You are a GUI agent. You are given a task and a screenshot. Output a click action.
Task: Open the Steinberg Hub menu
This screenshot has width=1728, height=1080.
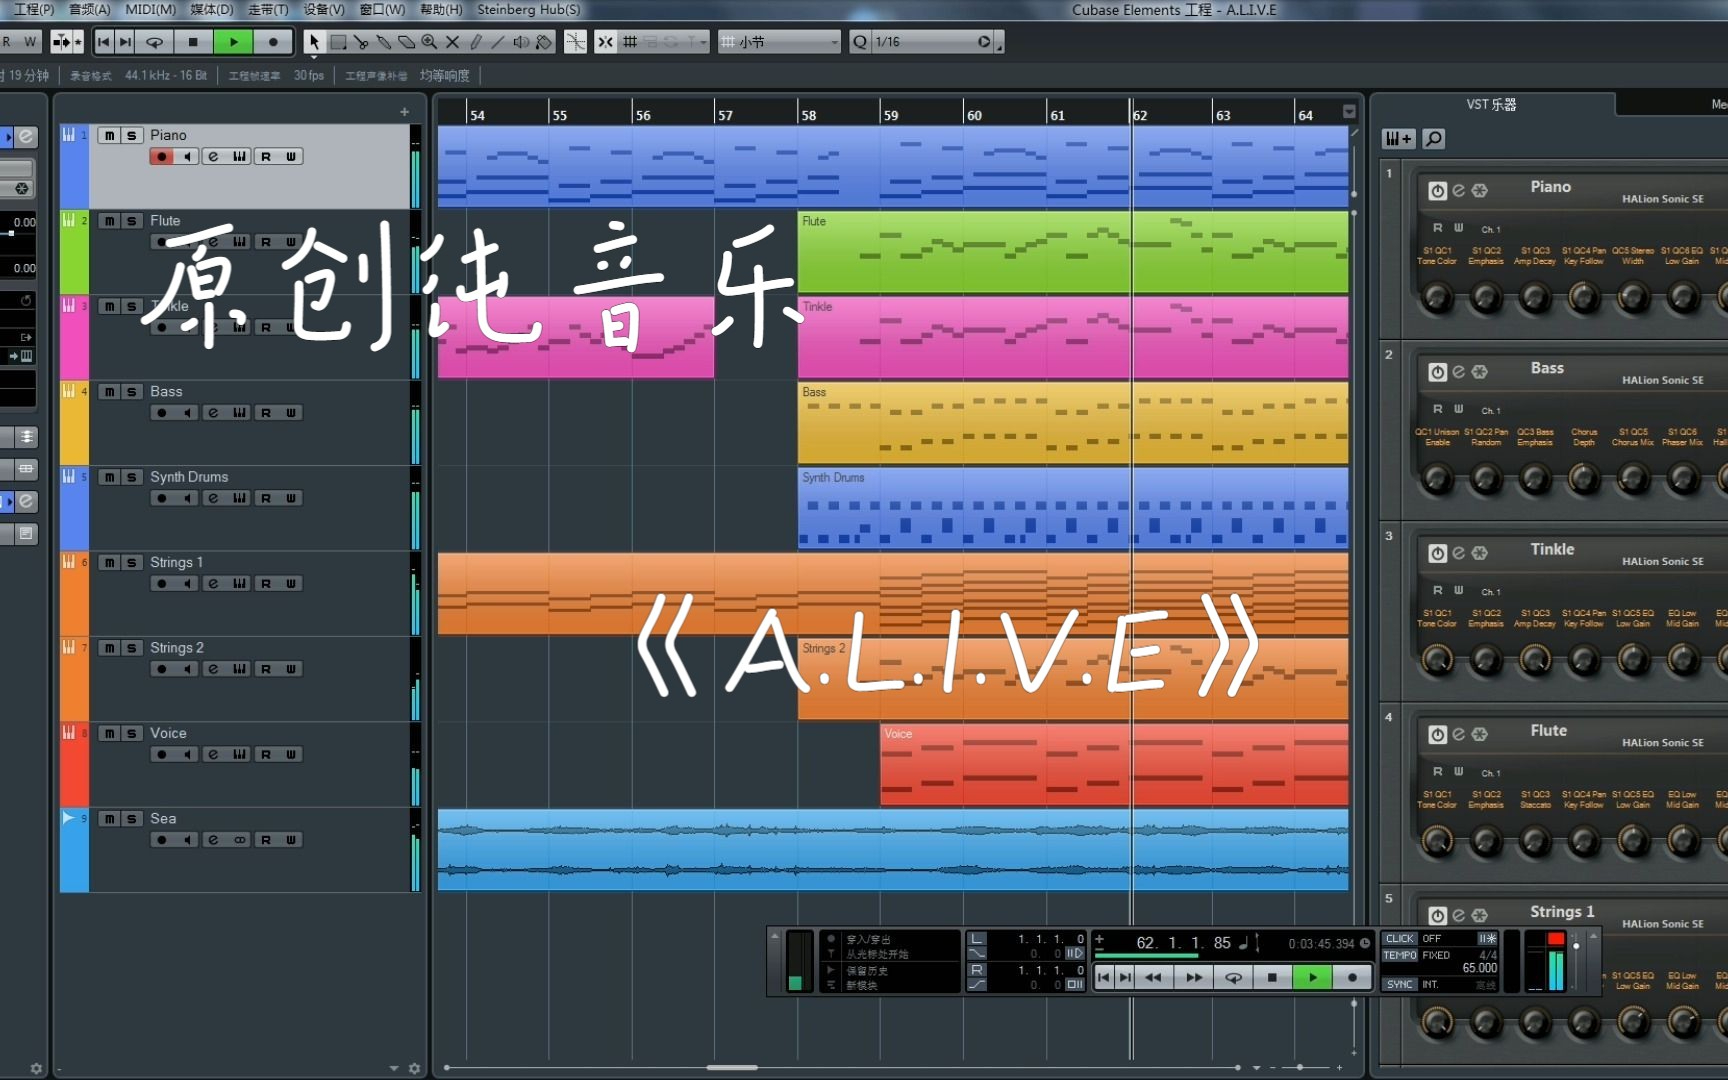coord(528,10)
